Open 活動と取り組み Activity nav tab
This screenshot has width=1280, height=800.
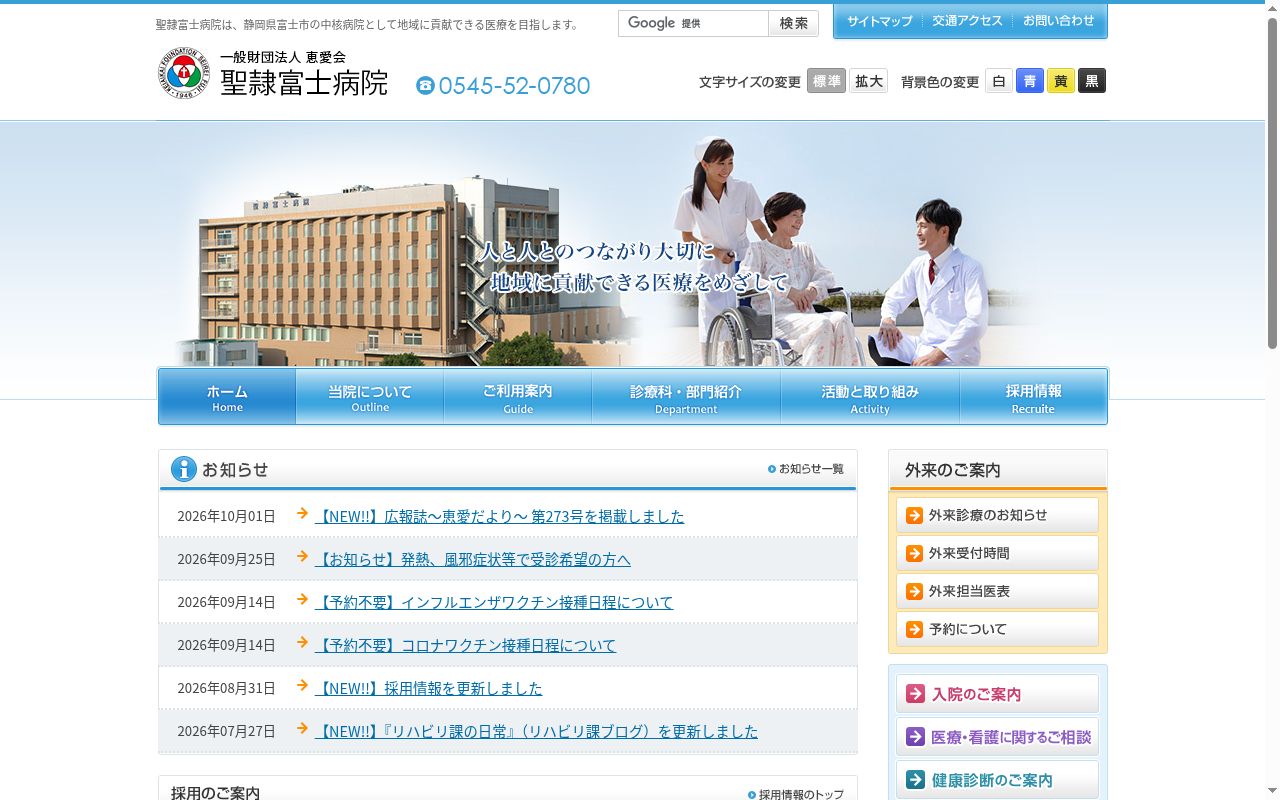(x=870, y=397)
